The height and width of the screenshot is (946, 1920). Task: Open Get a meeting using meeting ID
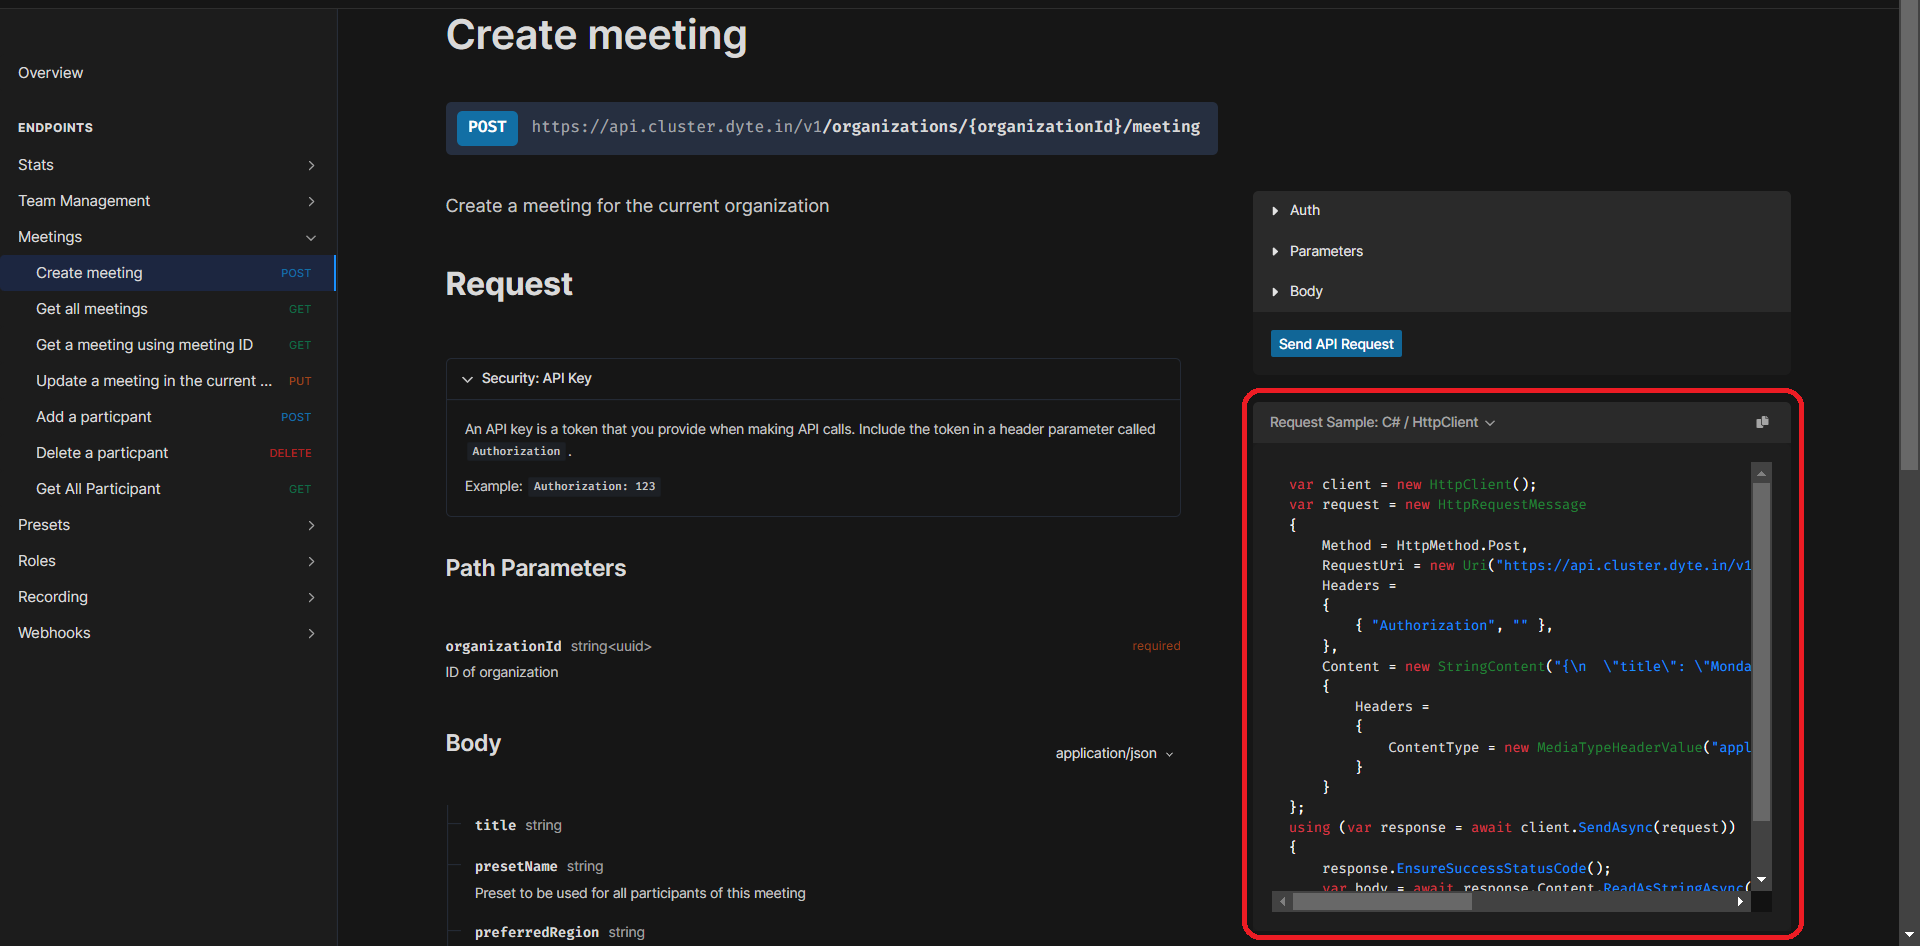(x=167, y=345)
